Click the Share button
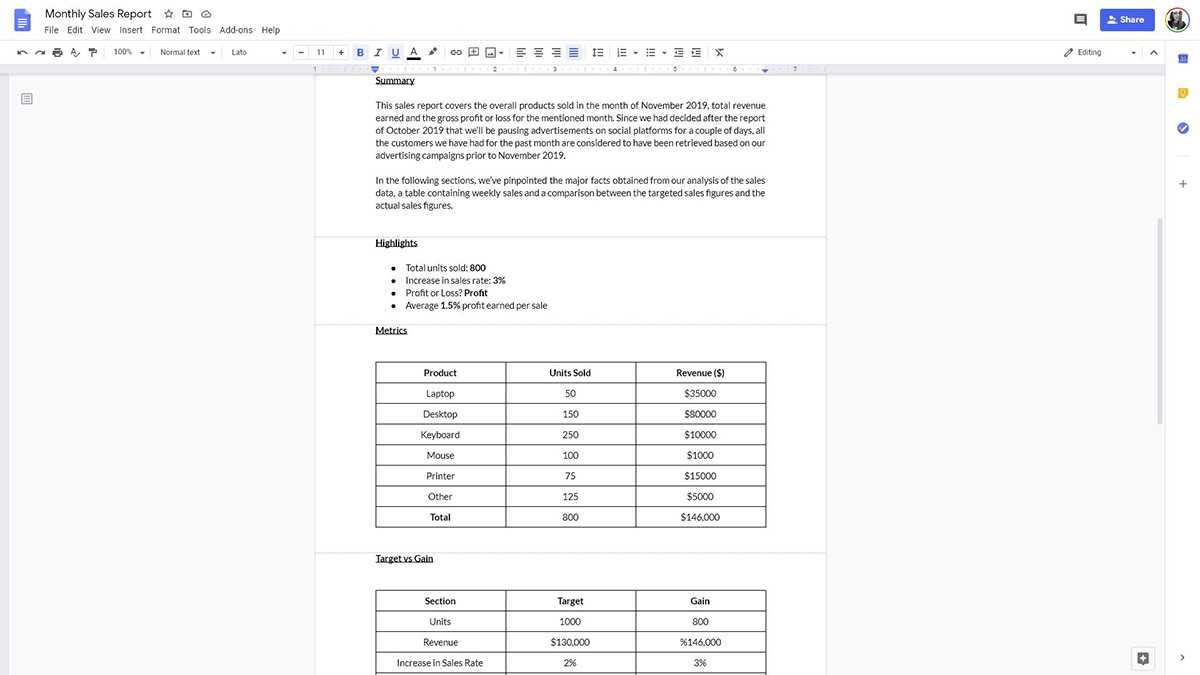Viewport: 1200px width, 675px height. pyautogui.click(x=1127, y=19)
